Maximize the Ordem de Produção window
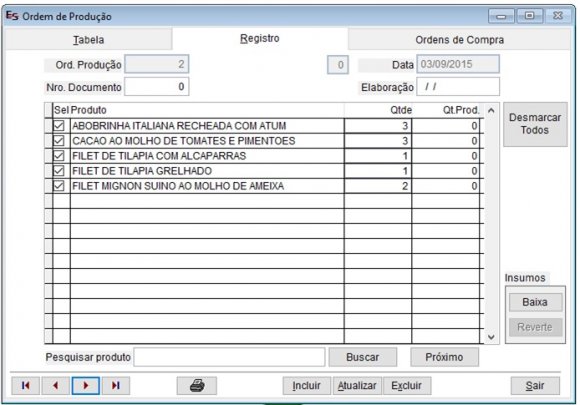 tap(529, 16)
